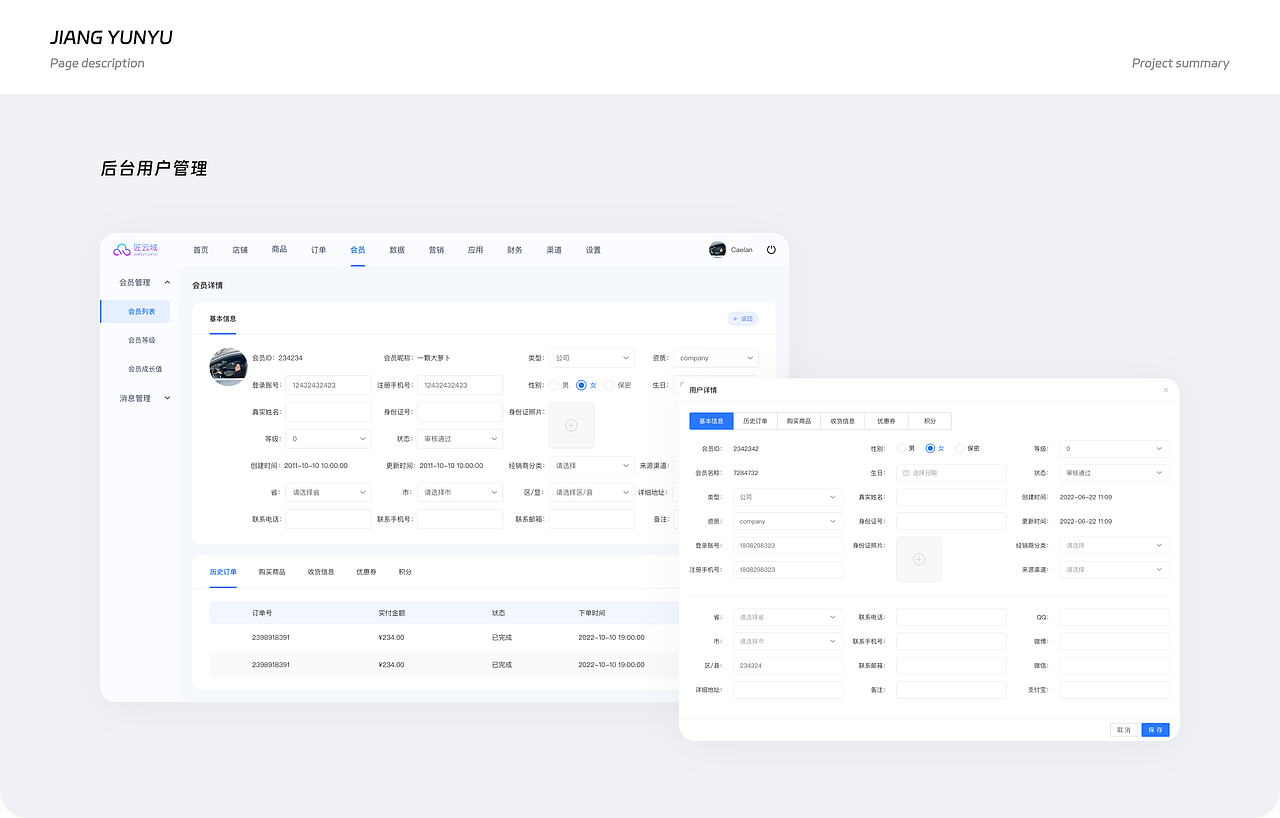Screen dimensions: 1280x818
Task: Open the 等级 dropdown on 会员详情 page
Action: pyautogui.click(x=328, y=439)
